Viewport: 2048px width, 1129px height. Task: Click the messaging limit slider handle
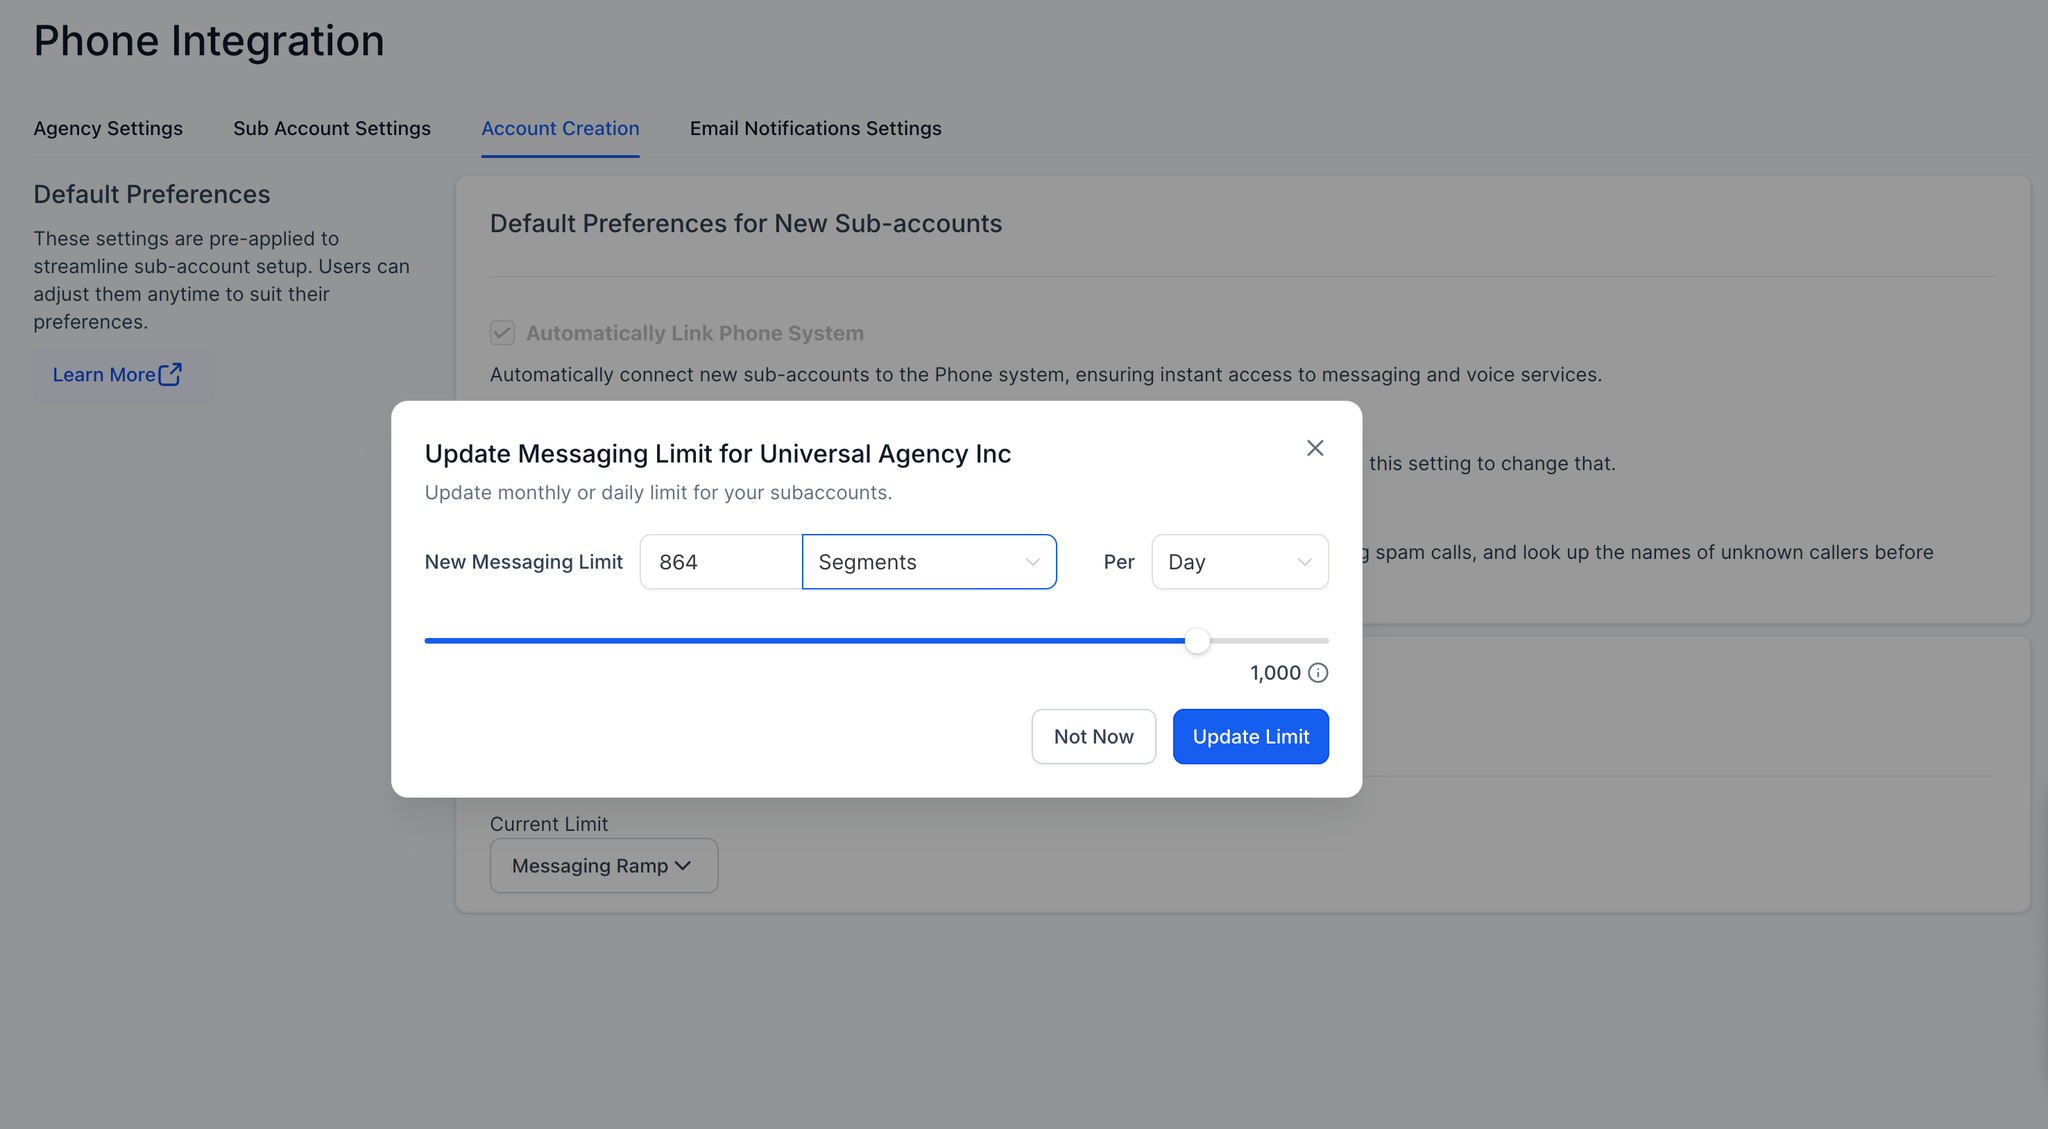pos(1197,641)
